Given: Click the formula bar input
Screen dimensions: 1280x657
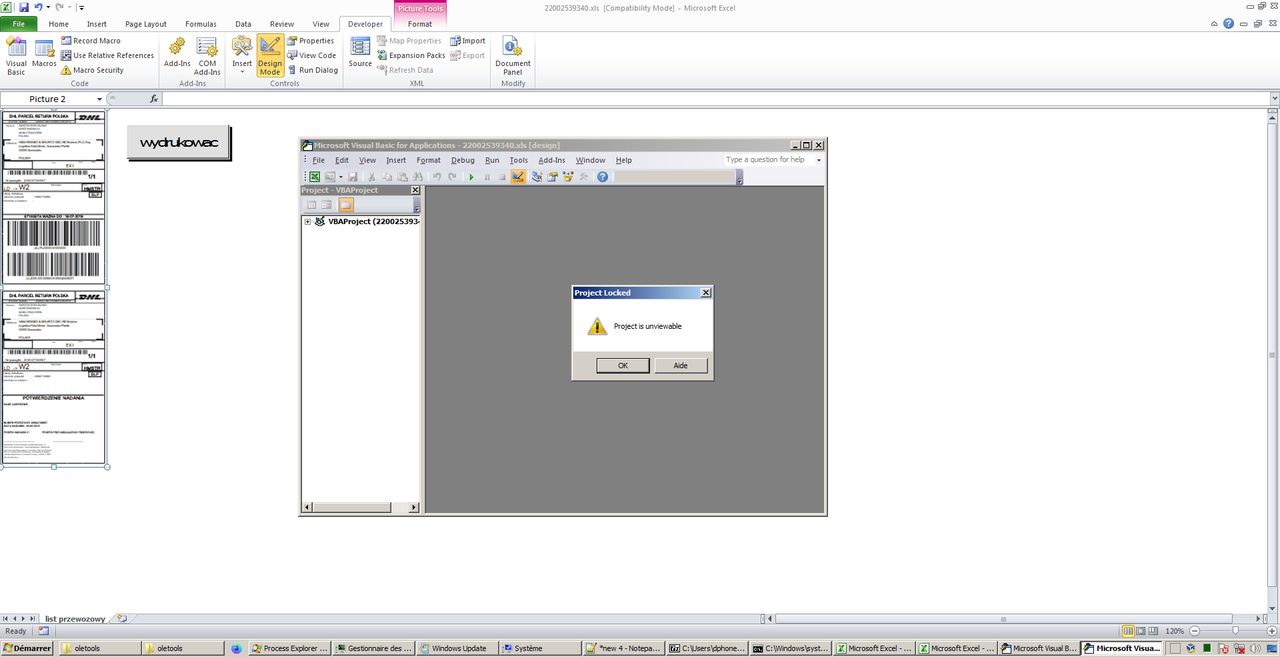Looking at the screenshot, I should [x=715, y=99].
